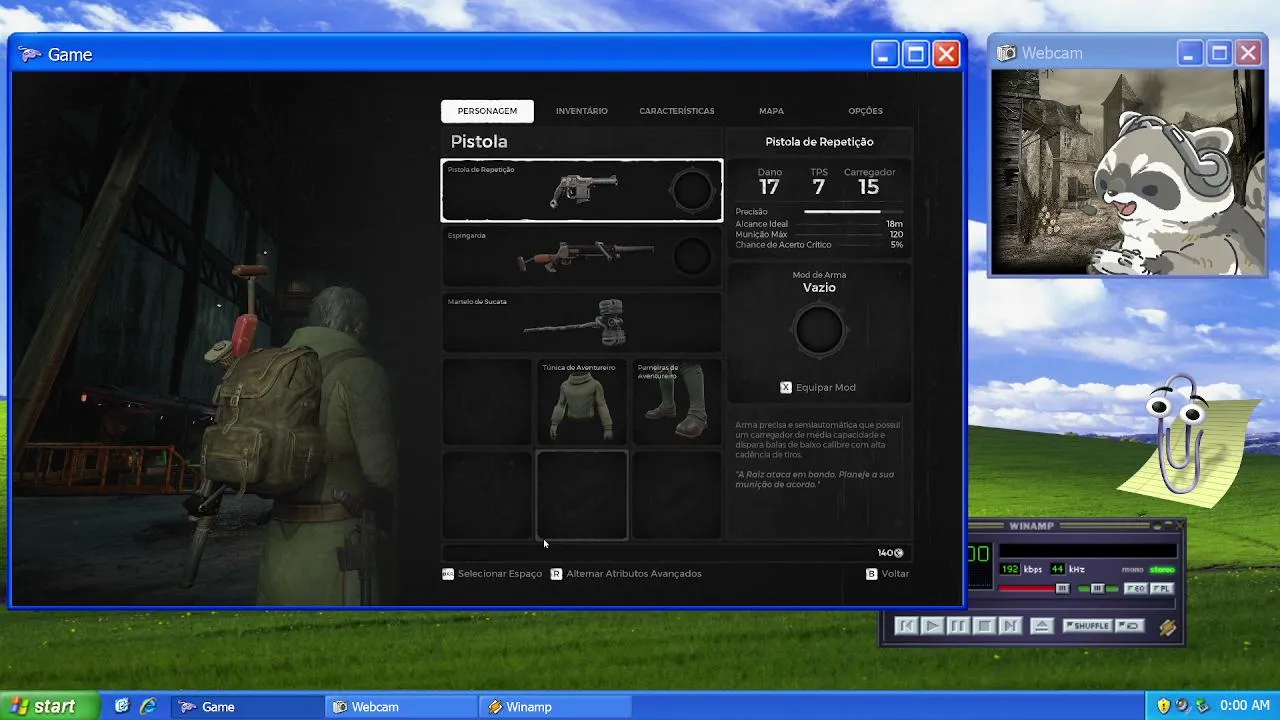The width and height of the screenshot is (1280, 720).
Task: Choose the Perneiras de Aventureiro armor slot
Action: tap(677, 402)
